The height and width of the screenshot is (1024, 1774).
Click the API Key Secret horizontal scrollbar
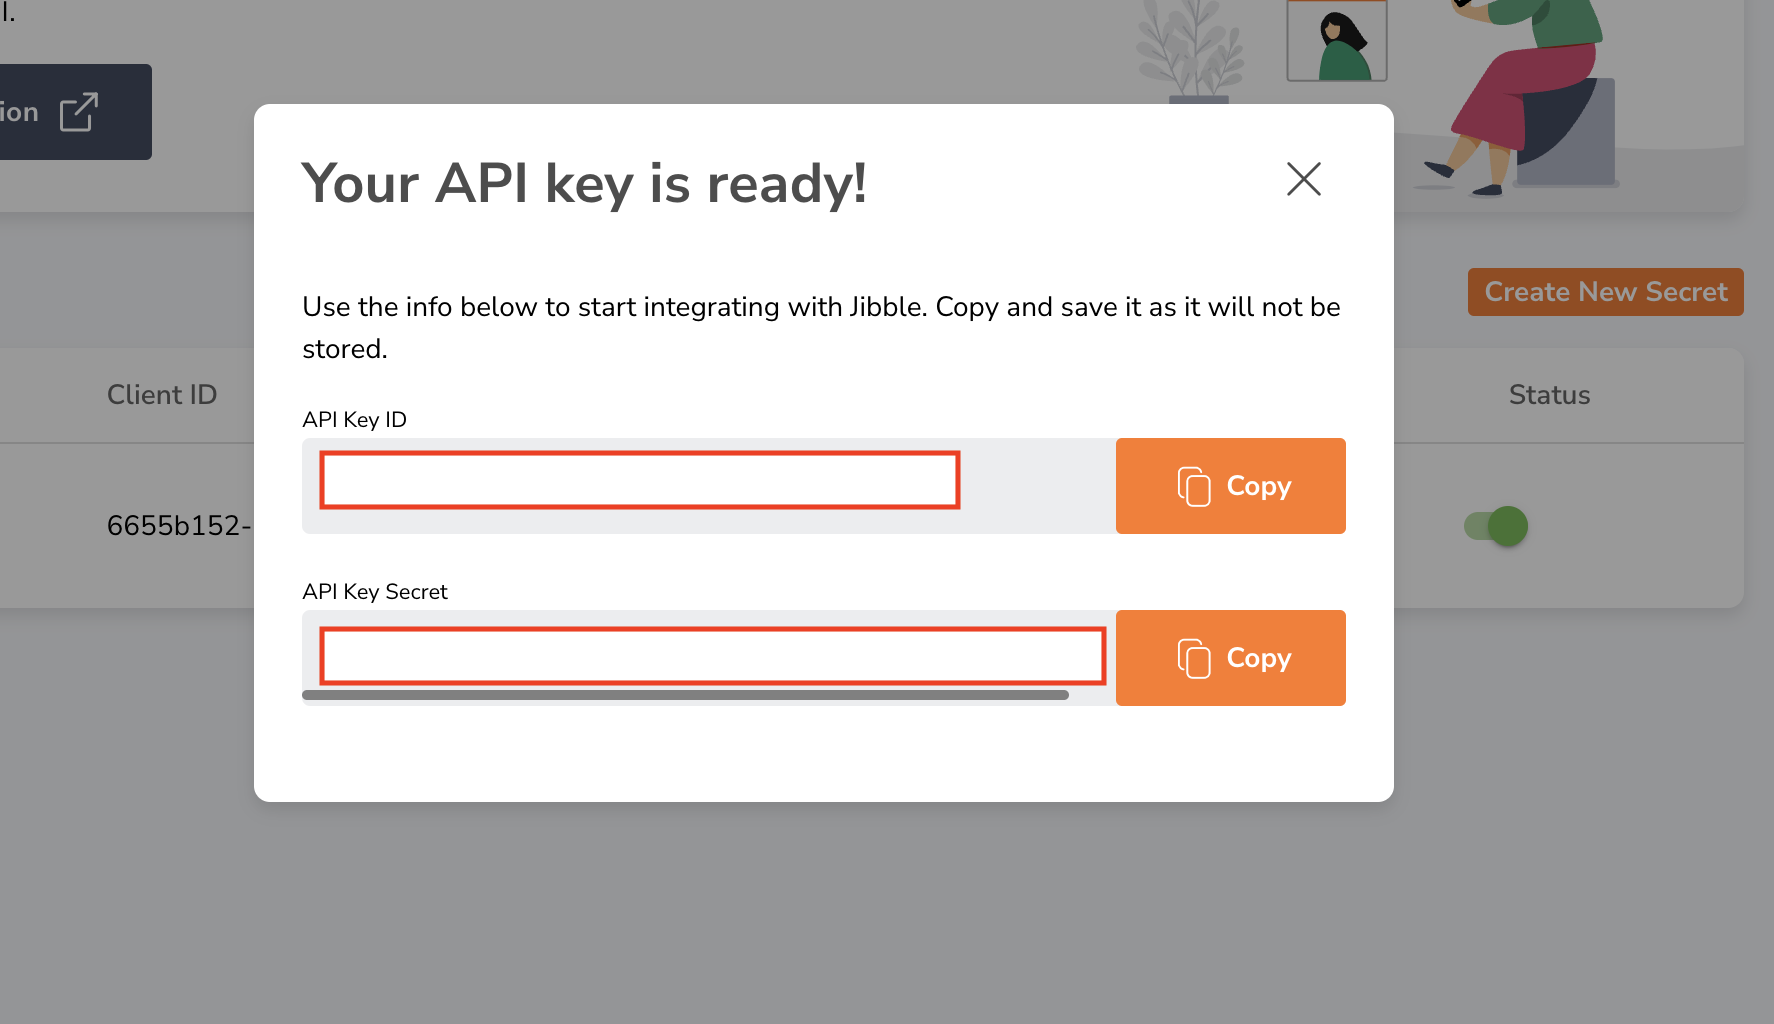point(685,695)
